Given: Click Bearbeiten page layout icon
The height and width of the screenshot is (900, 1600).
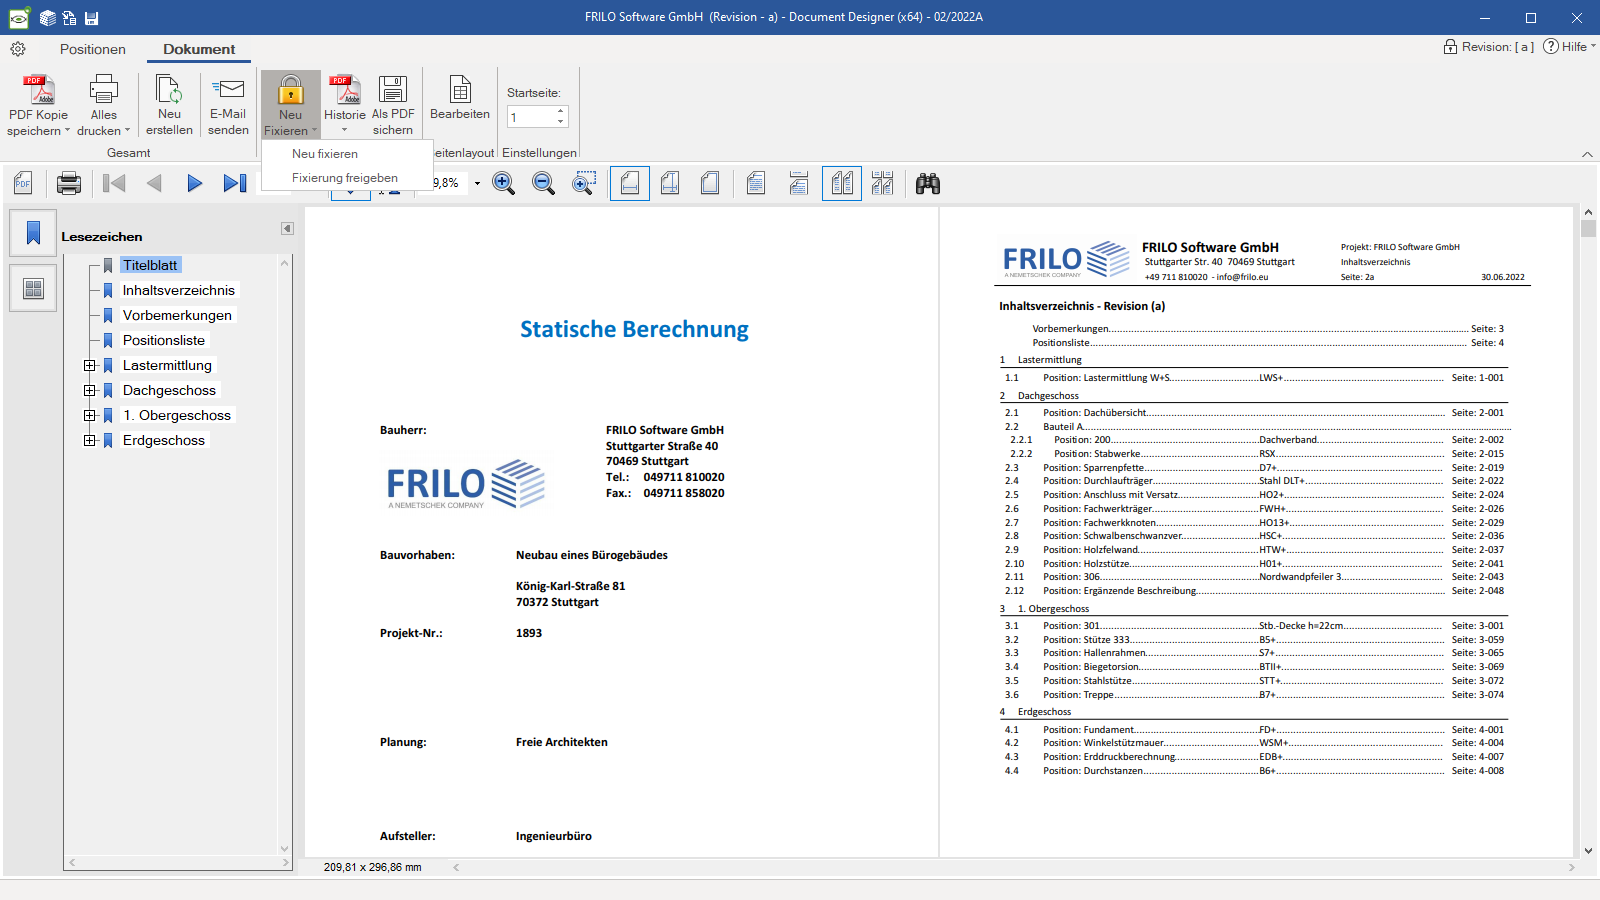Looking at the screenshot, I should point(460,90).
